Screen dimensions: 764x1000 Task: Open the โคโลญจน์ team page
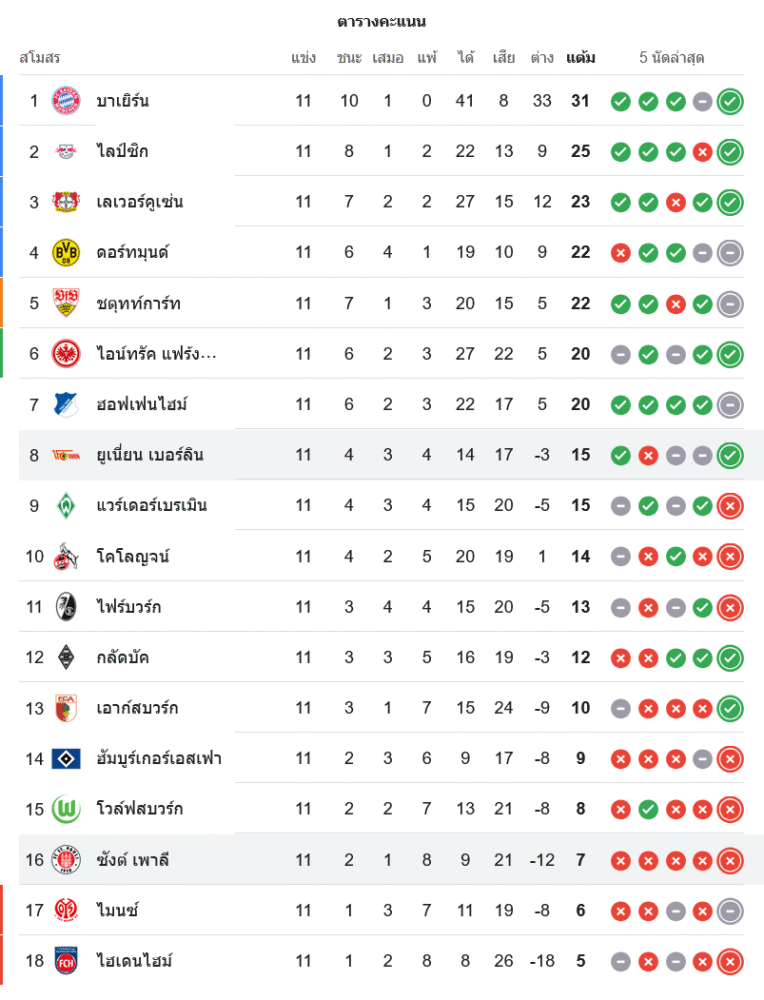pyautogui.click(x=132, y=556)
